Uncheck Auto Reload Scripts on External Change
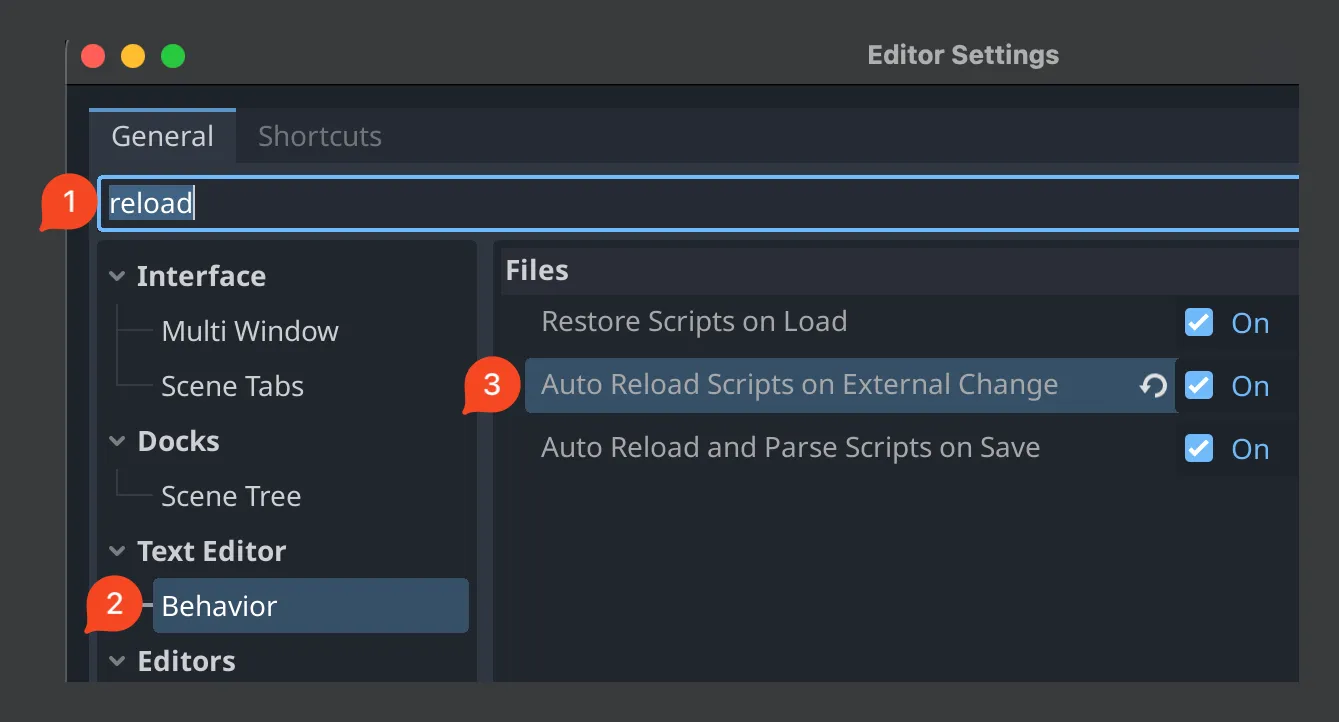 point(1198,385)
